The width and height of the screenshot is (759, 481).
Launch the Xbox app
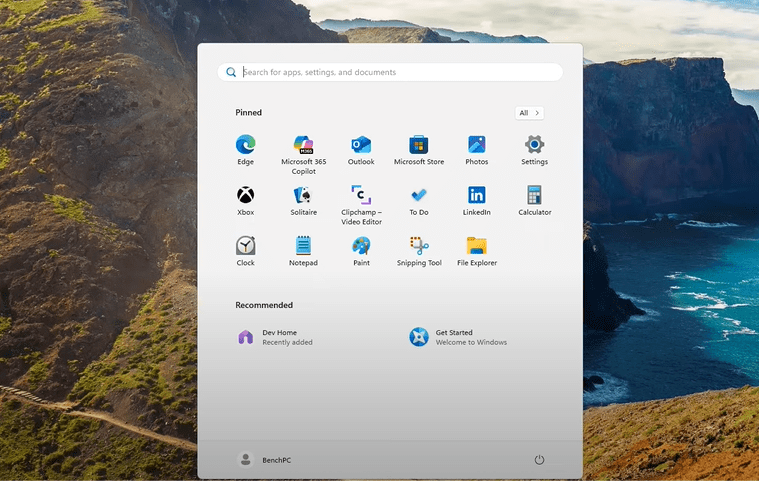click(245, 195)
